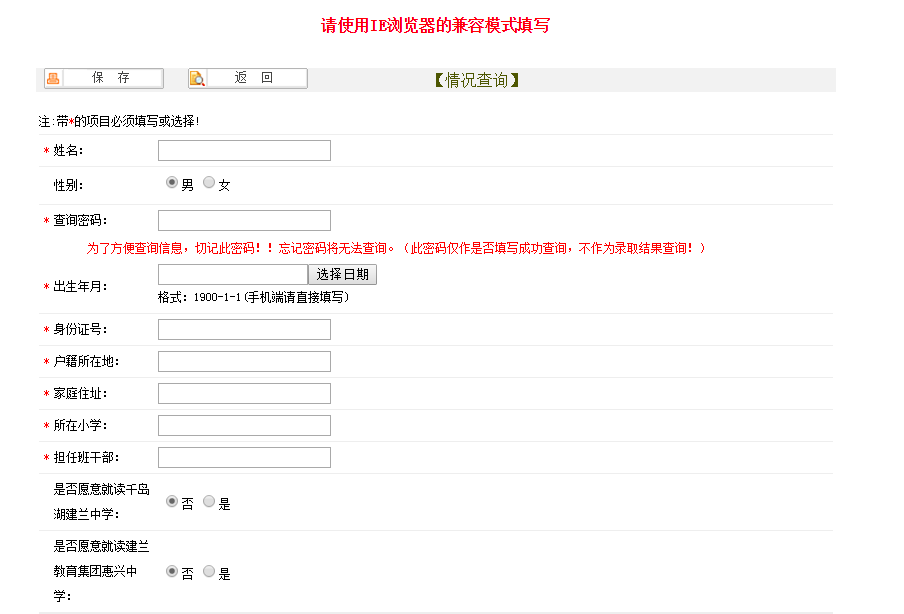Screen dimensions: 904x614
Task: Choose 是 for 建兰教育集团惠兴中学
Action: [x=209, y=572]
